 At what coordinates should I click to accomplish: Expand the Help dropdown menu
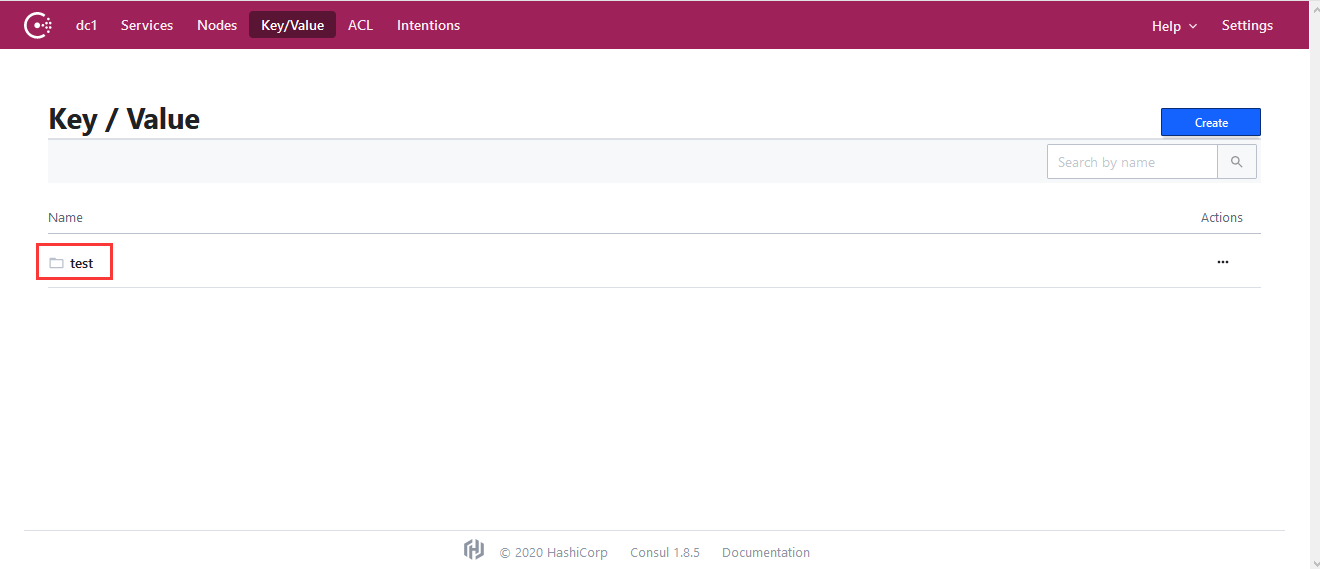click(1174, 26)
